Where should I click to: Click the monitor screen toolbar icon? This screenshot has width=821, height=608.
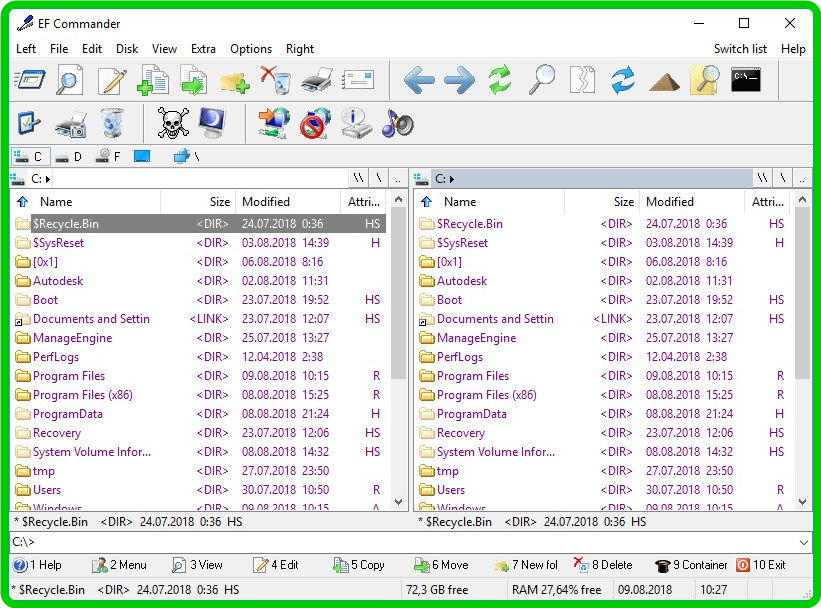tap(213, 123)
